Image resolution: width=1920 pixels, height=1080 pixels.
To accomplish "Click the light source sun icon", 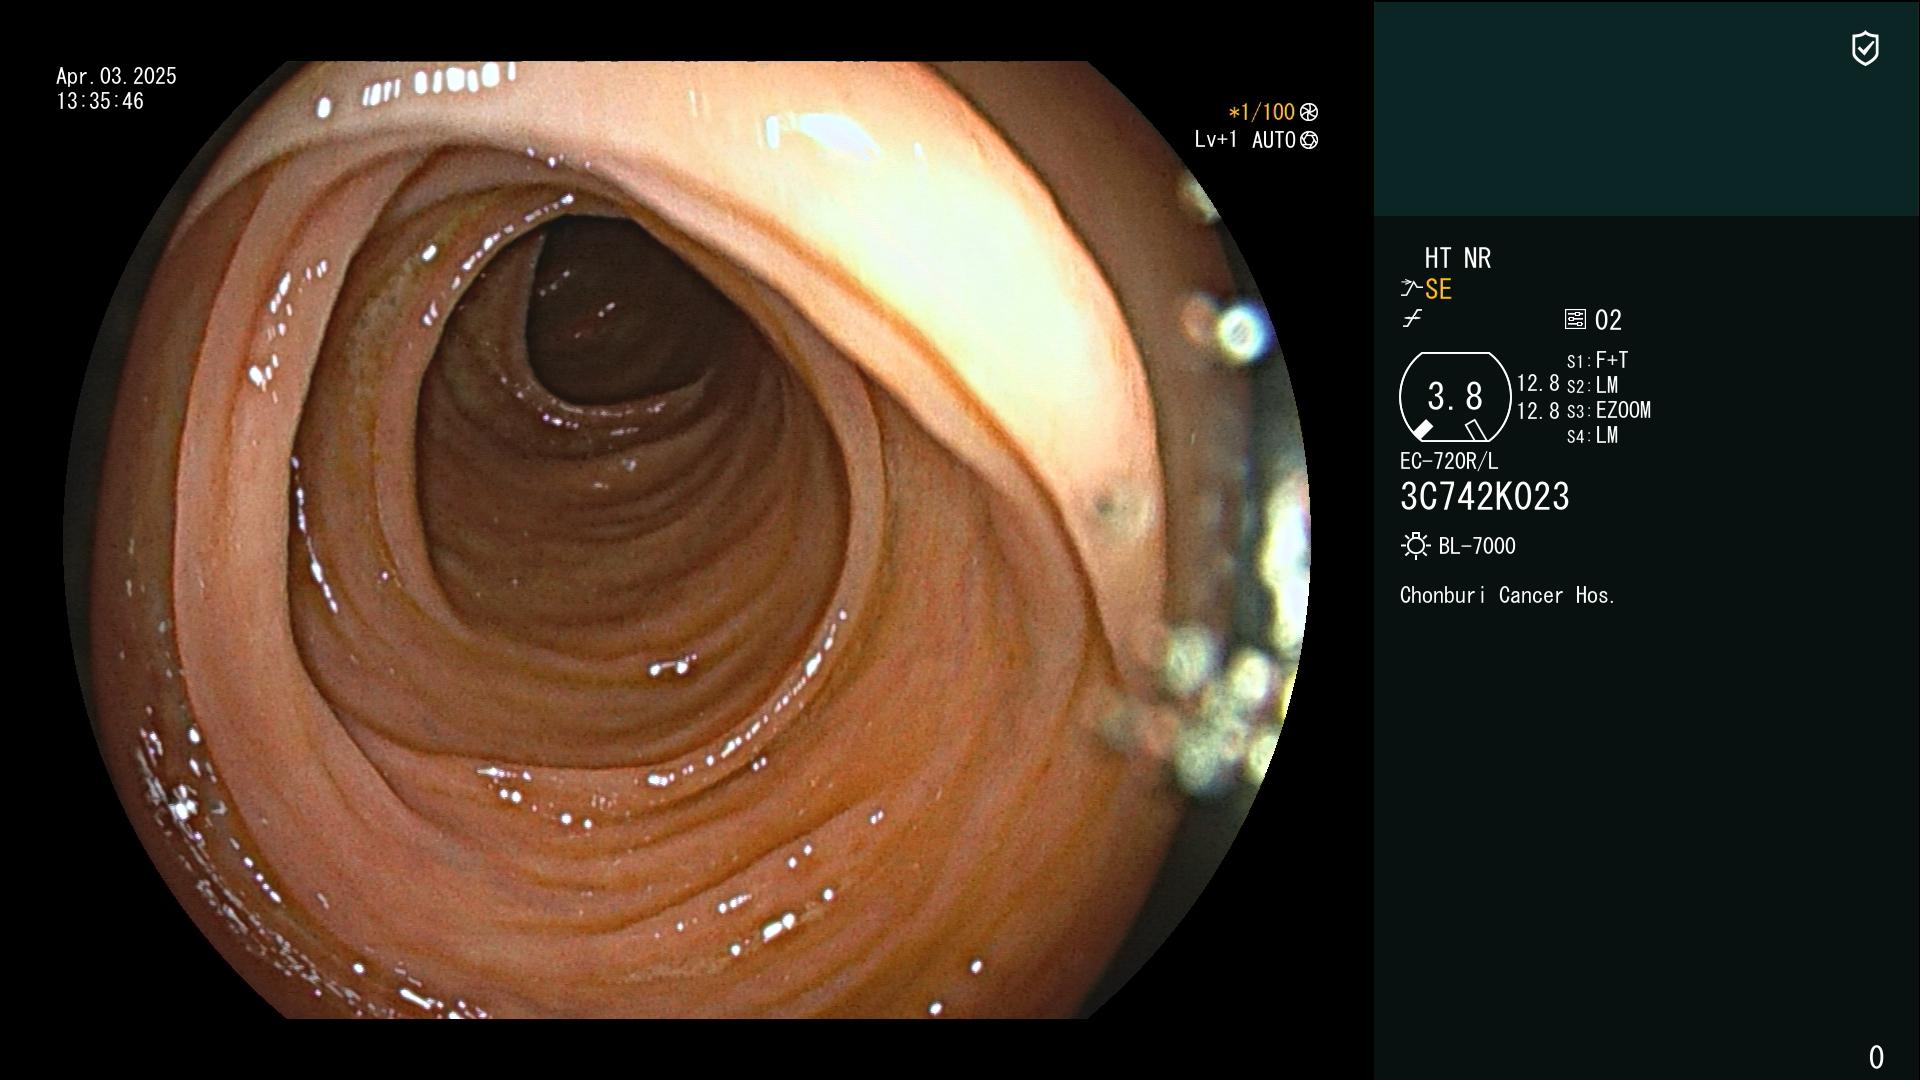I will pos(1415,545).
